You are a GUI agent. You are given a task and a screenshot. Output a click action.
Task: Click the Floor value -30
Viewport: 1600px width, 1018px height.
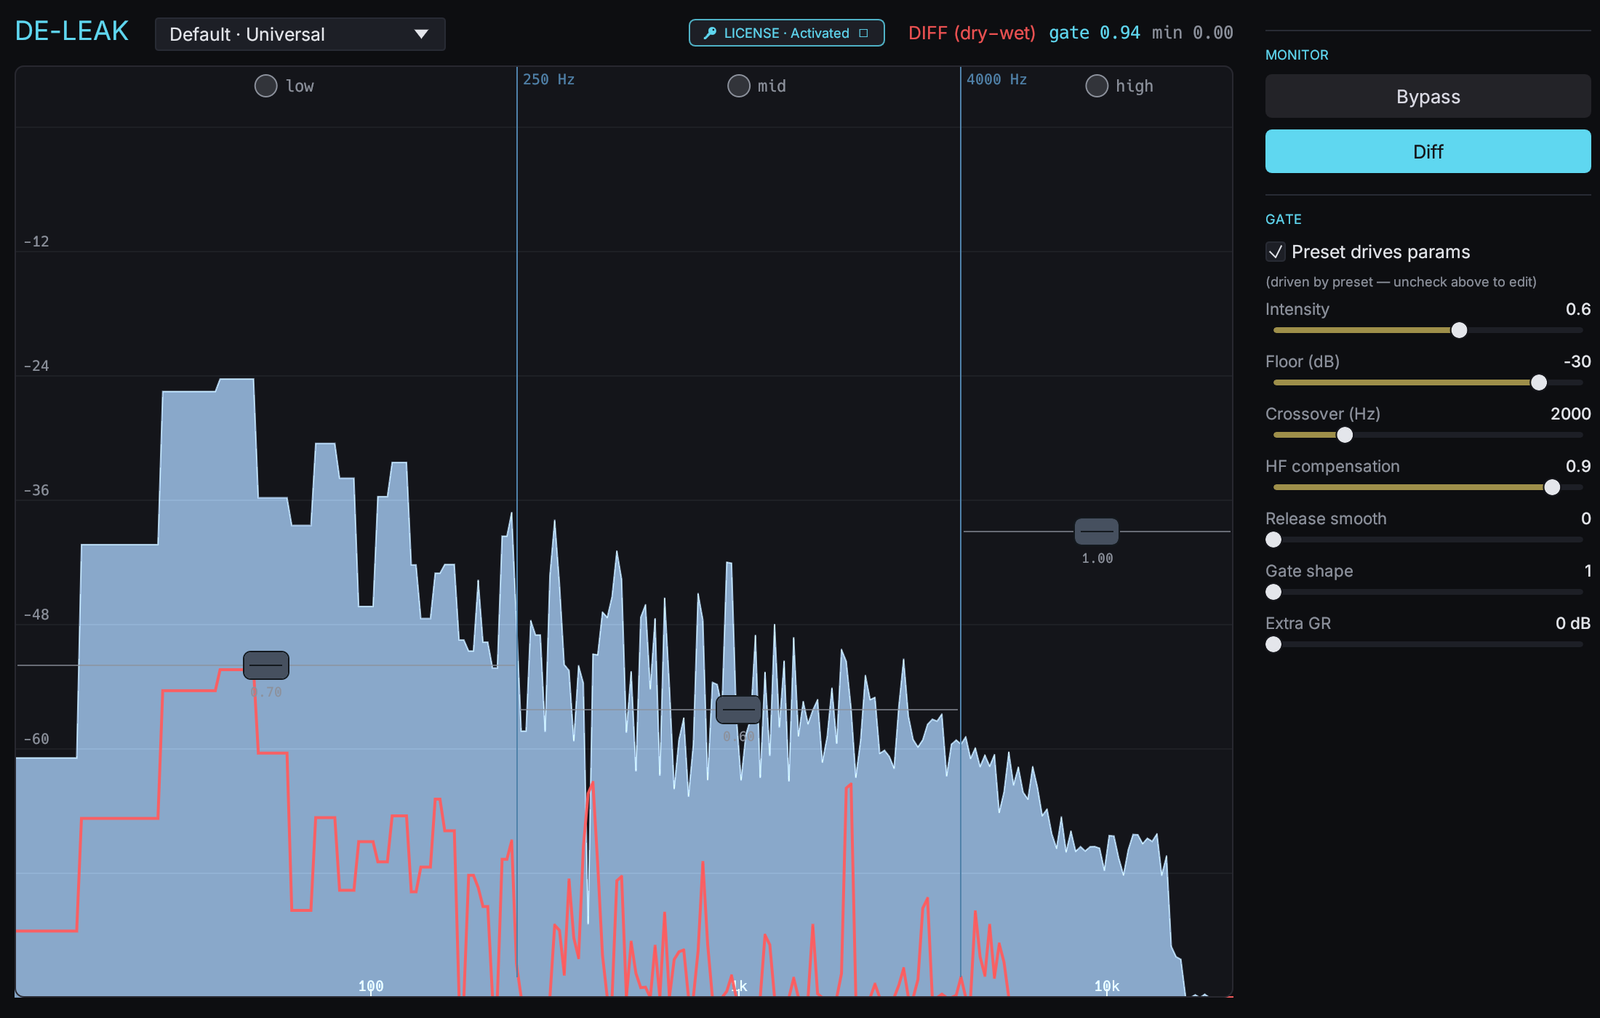(1577, 361)
